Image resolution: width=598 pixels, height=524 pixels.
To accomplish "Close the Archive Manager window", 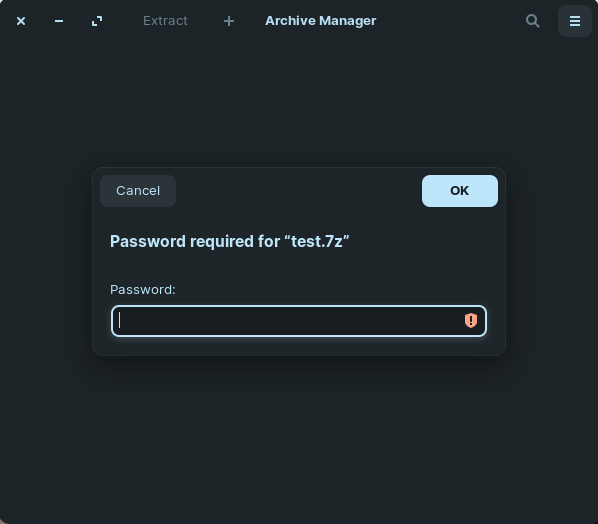I will [21, 21].
